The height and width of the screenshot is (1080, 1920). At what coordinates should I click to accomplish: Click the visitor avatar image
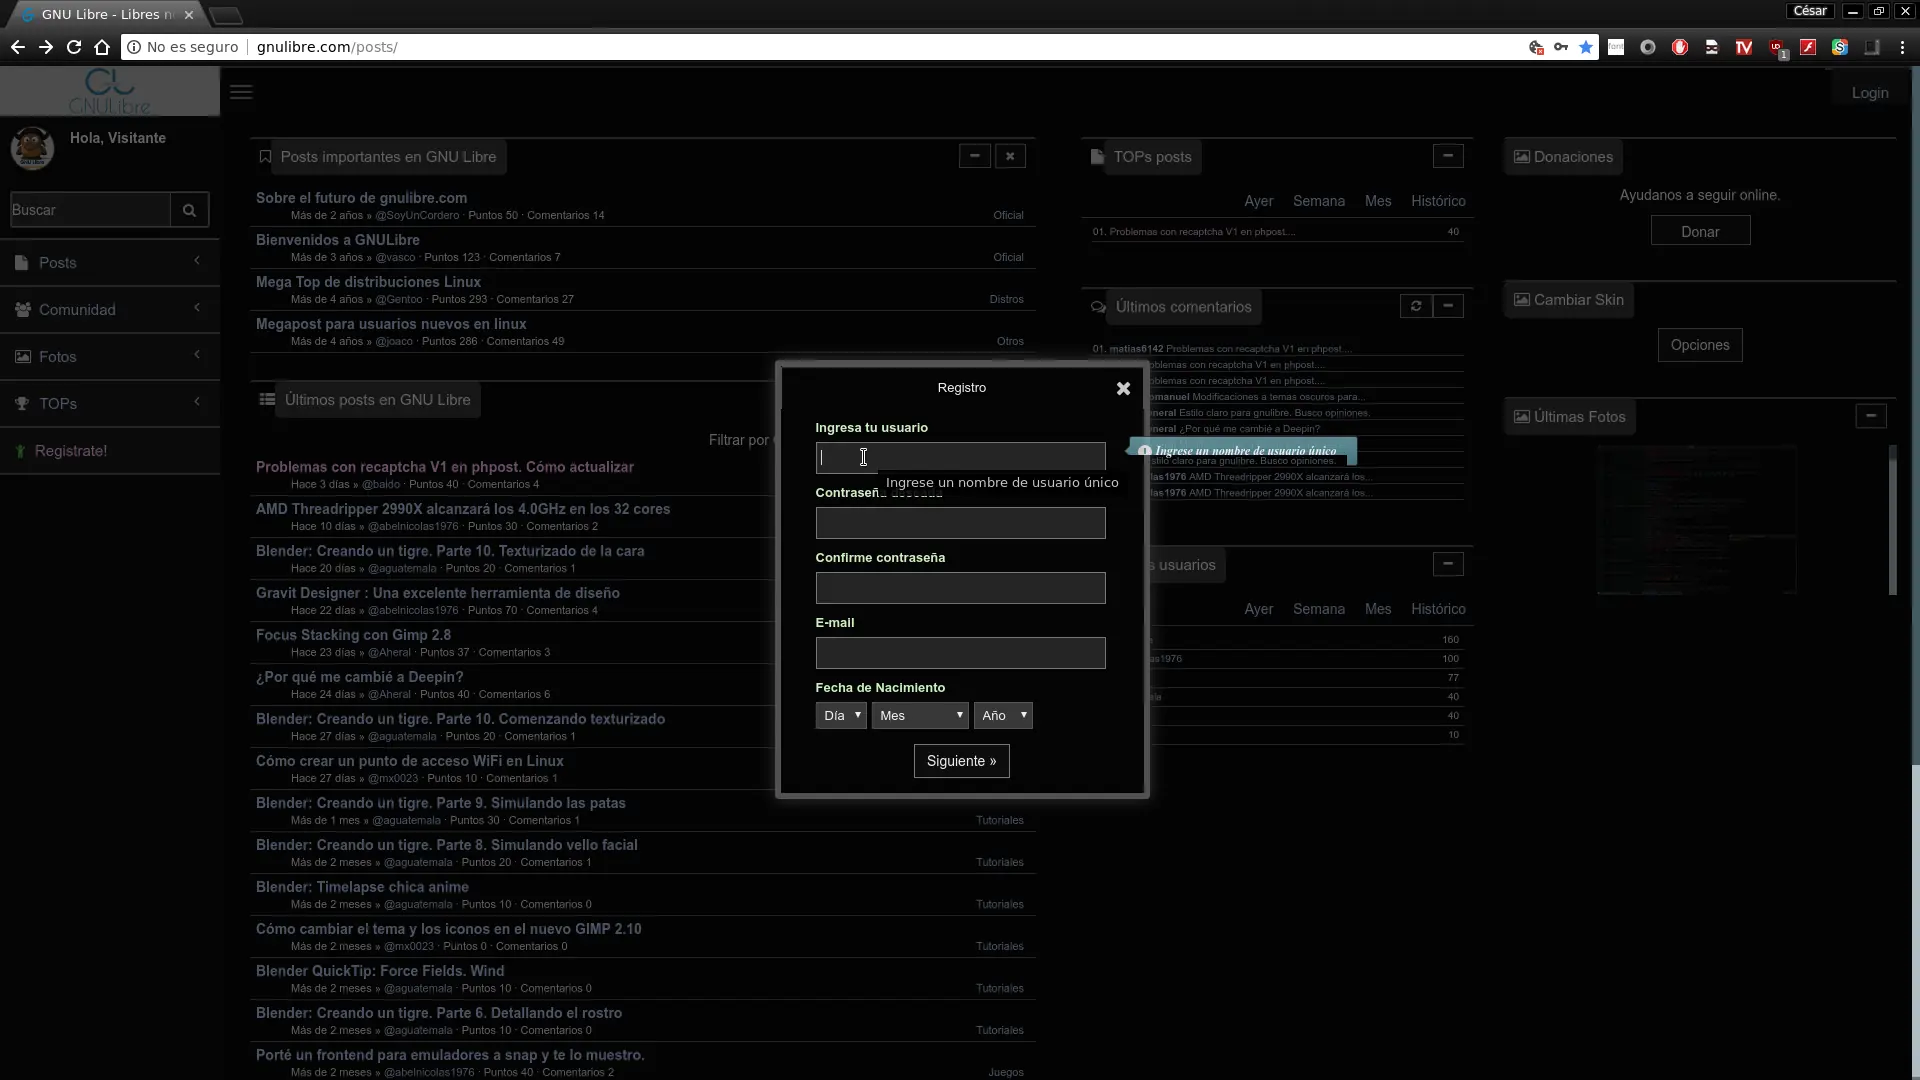tap(32, 148)
